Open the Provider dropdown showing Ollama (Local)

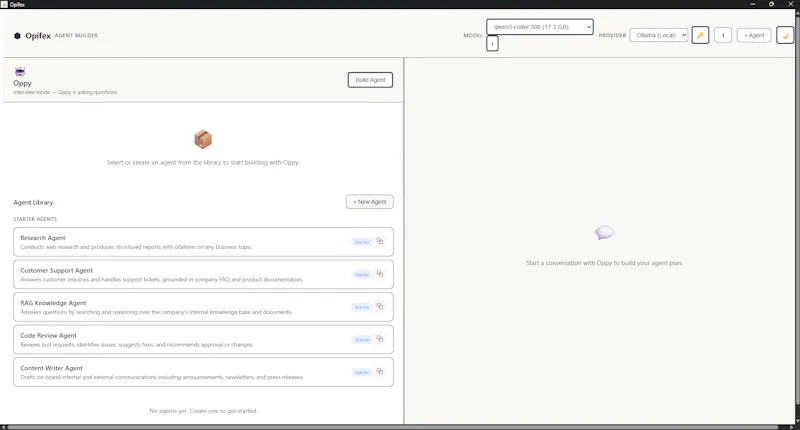pyautogui.click(x=659, y=35)
